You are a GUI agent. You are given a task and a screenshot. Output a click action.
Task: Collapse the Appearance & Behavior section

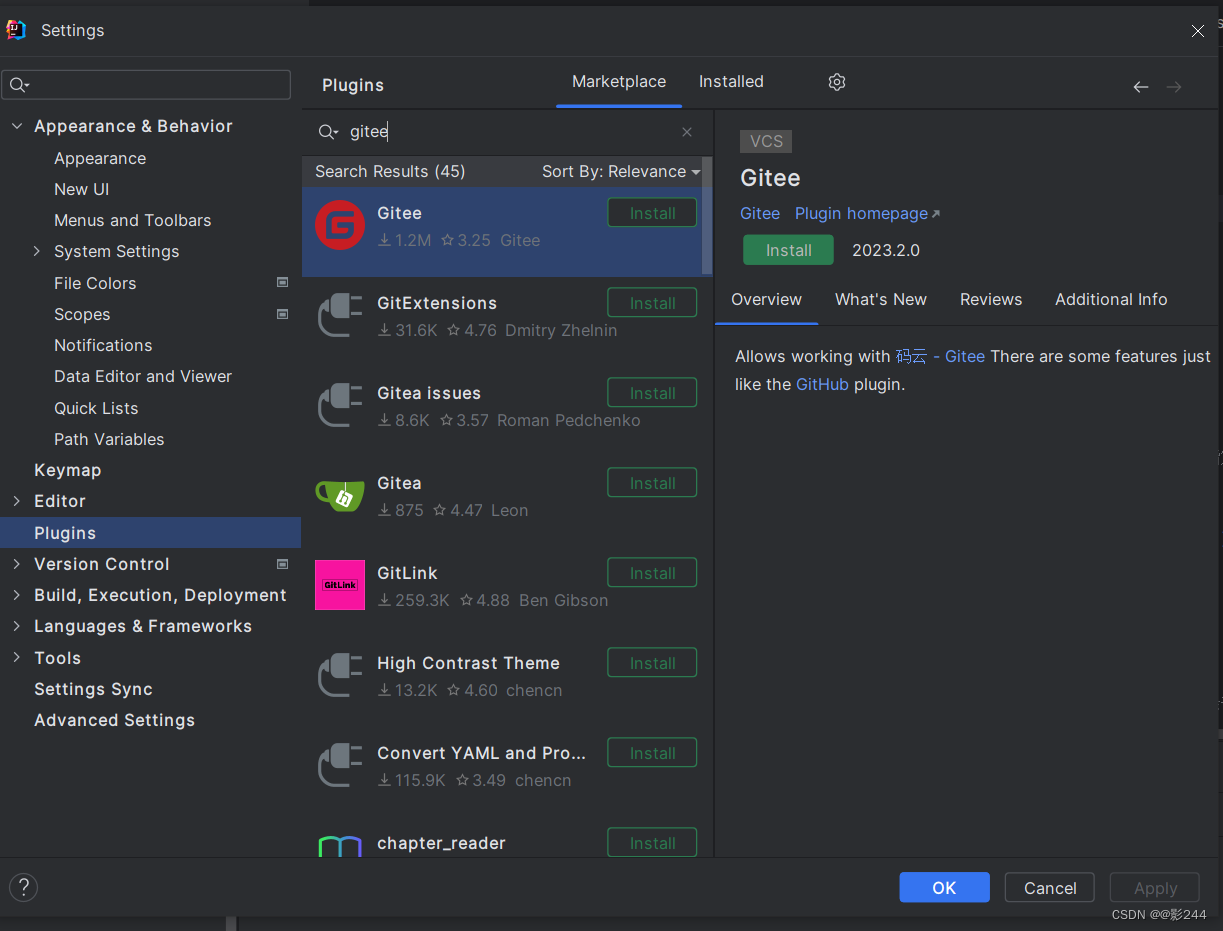pos(16,126)
